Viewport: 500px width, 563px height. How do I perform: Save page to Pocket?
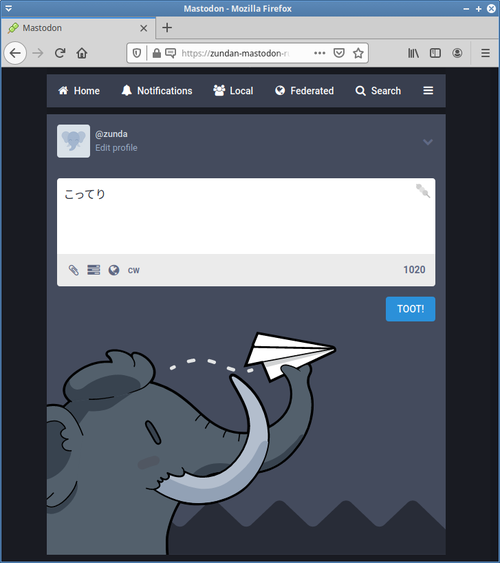339,53
